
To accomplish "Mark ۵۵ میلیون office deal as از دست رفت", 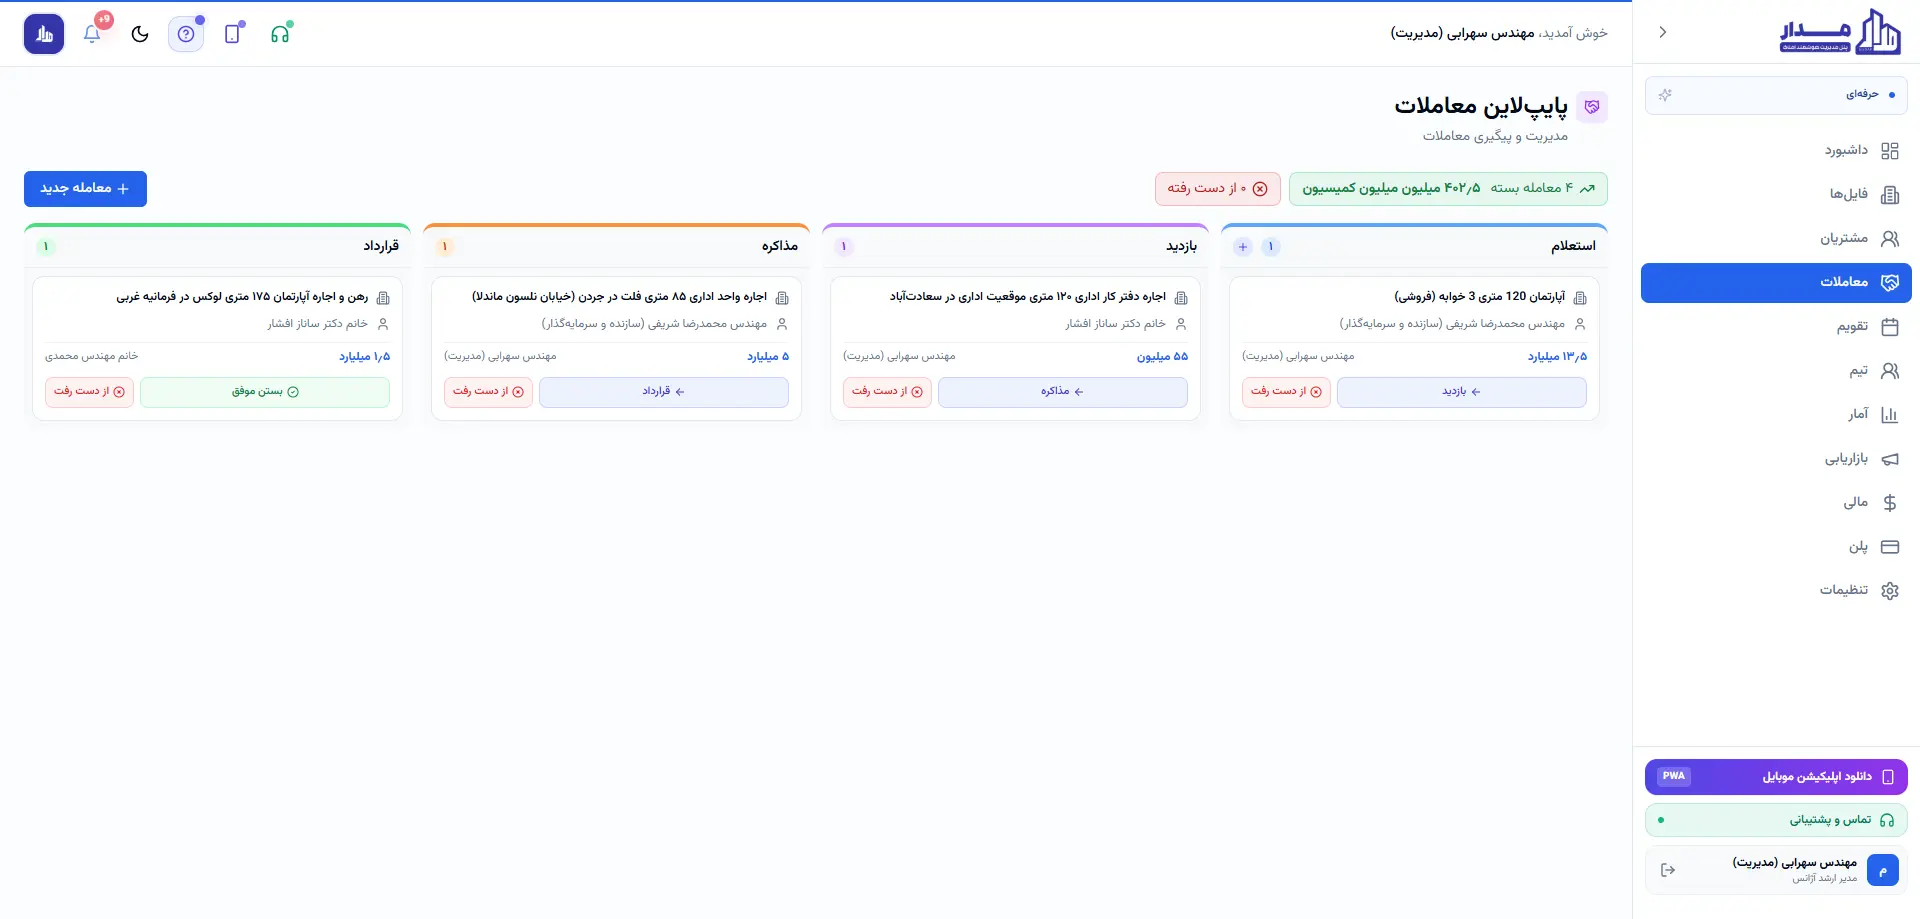I will coord(887,392).
